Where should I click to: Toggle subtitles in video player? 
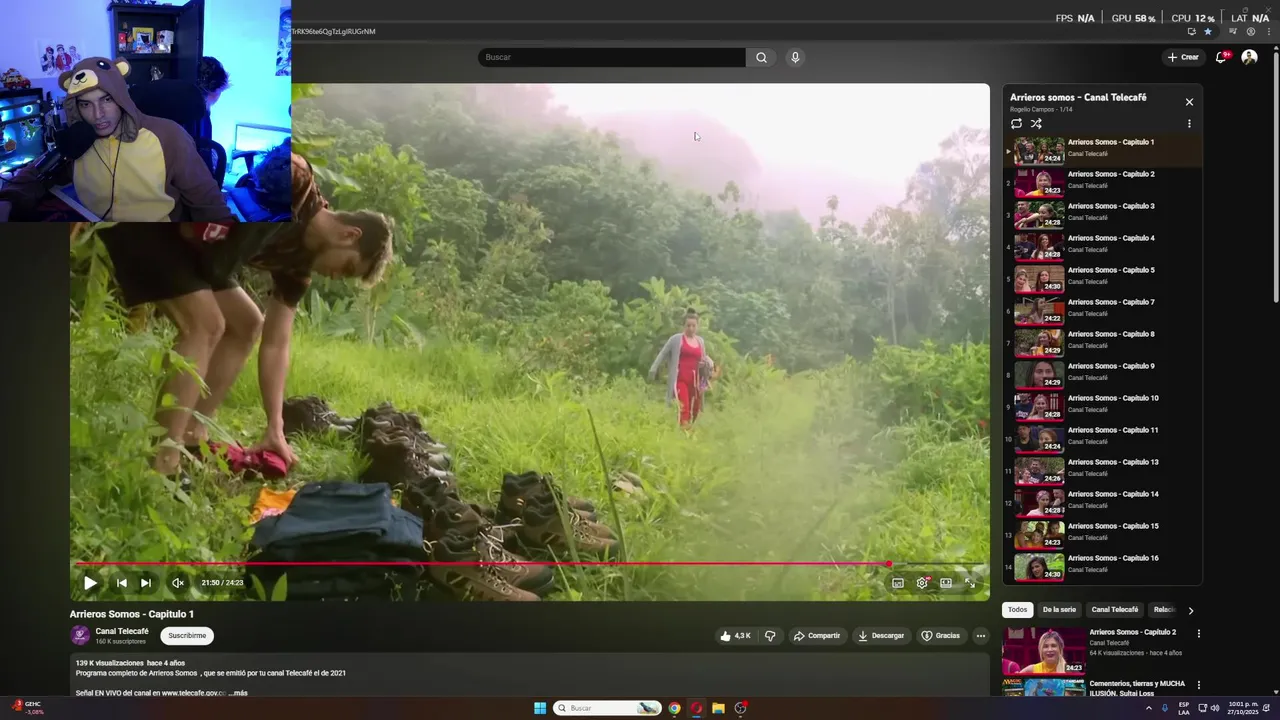(898, 583)
